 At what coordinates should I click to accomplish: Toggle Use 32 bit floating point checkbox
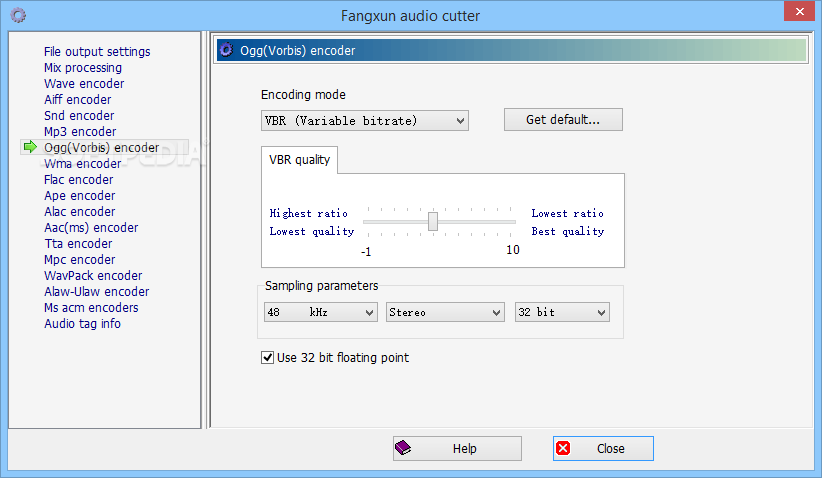point(267,357)
